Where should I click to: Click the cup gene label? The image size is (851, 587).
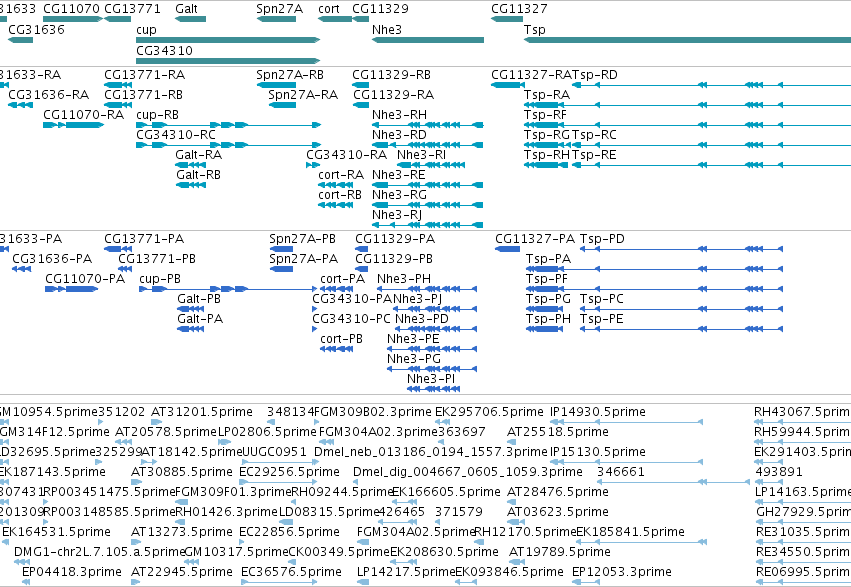click(x=146, y=30)
